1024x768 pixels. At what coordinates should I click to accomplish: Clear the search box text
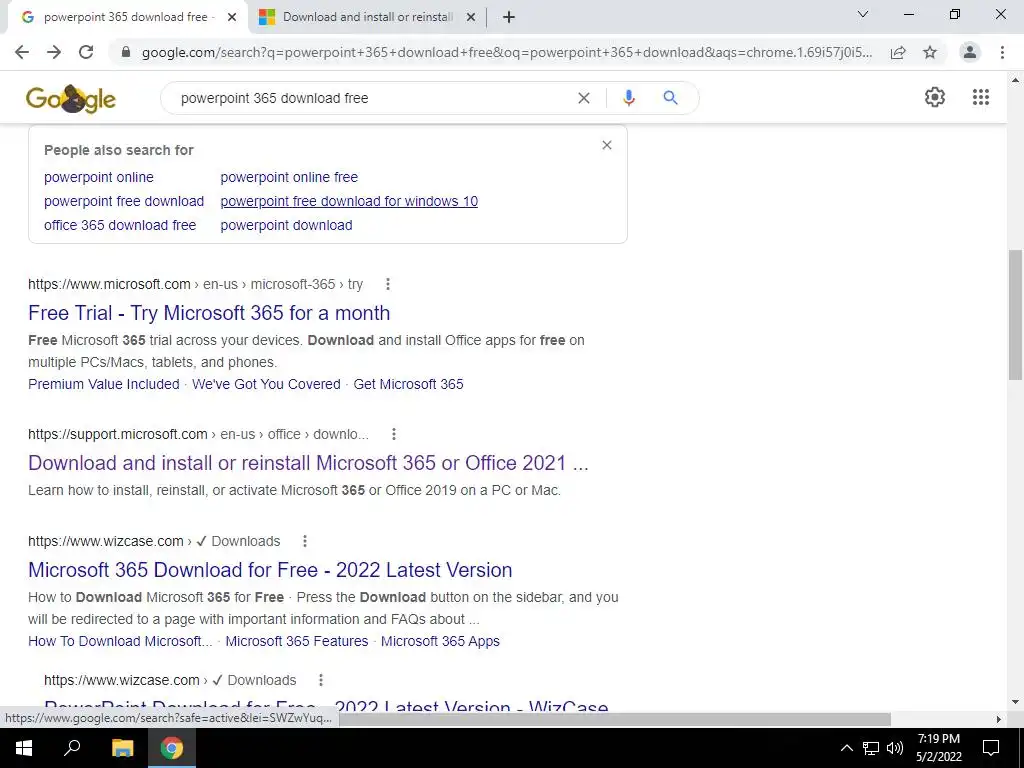584,98
